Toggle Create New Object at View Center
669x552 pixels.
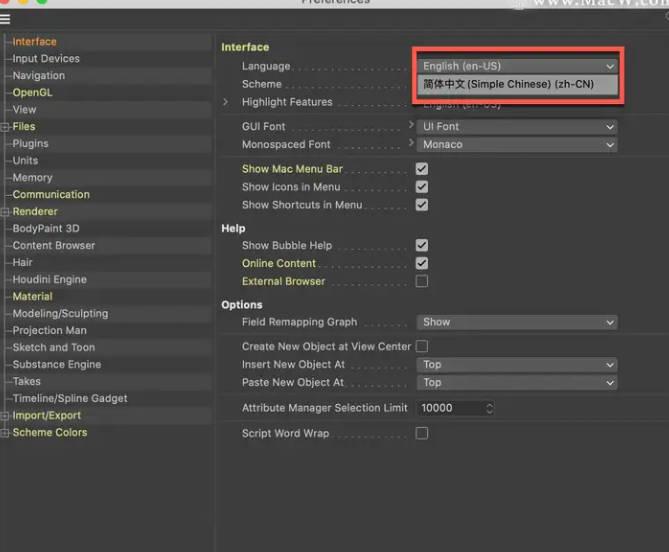pyautogui.click(x=422, y=347)
